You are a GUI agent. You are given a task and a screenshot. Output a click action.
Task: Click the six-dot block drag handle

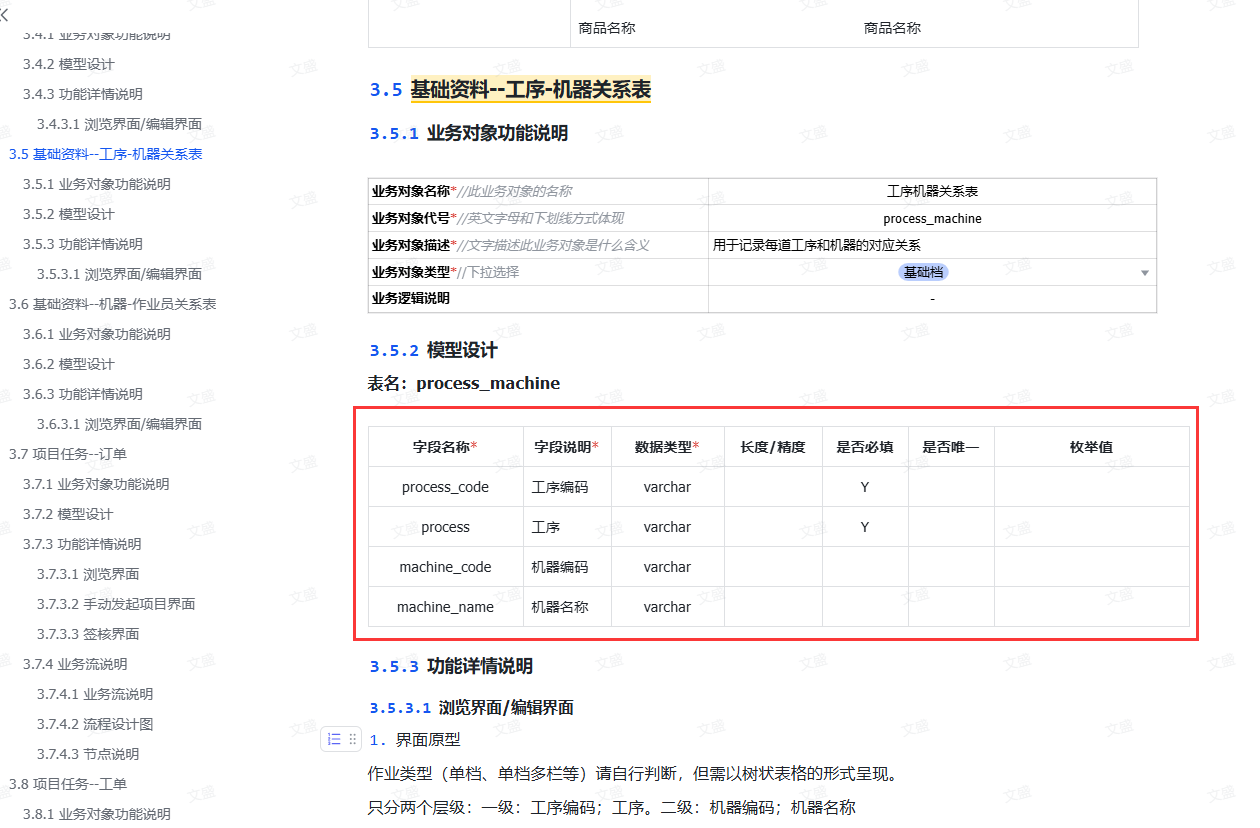[x=353, y=739]
